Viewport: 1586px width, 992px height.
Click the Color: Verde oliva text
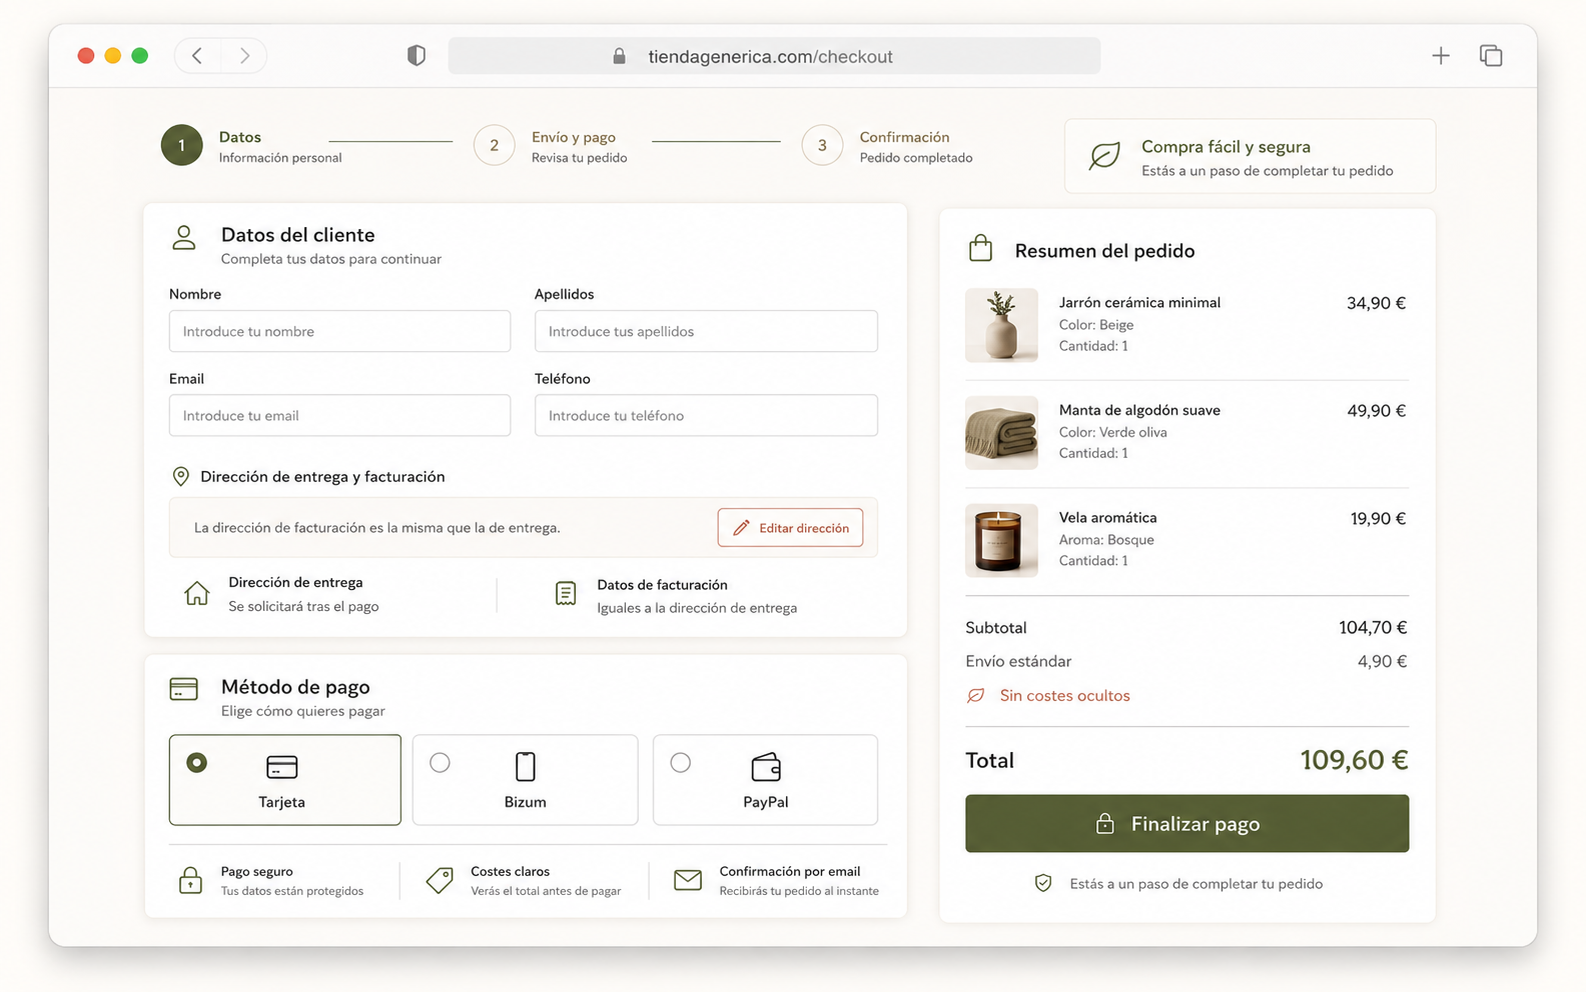click(1113, 433)
